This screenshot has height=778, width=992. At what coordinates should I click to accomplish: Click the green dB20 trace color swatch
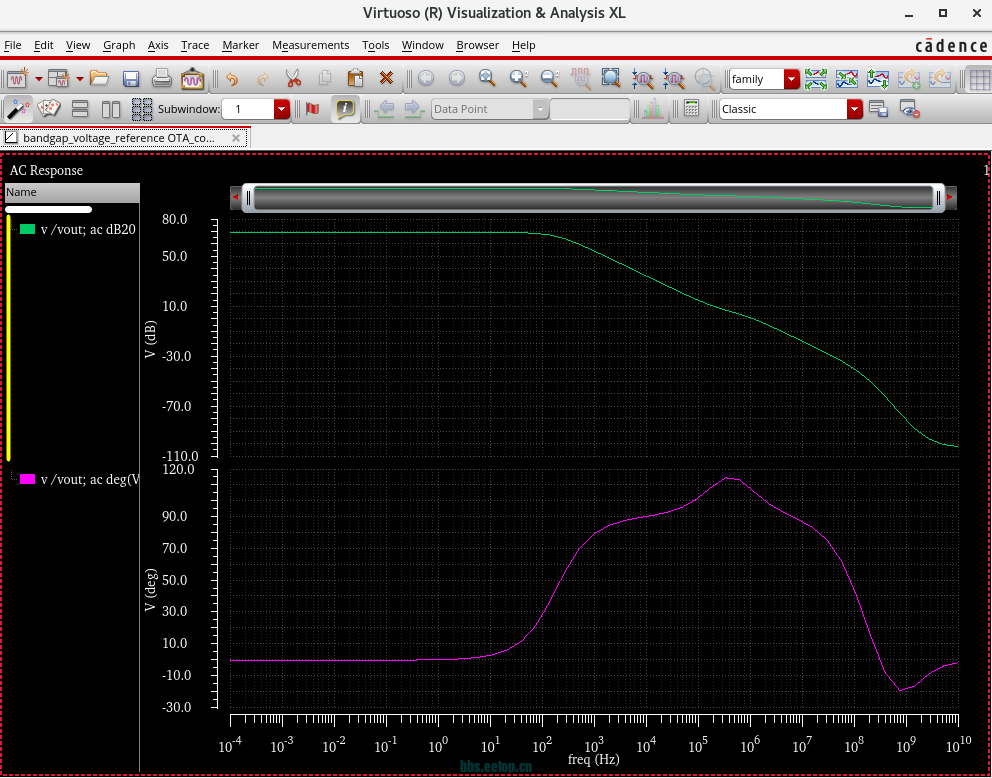tap(27, 229)
